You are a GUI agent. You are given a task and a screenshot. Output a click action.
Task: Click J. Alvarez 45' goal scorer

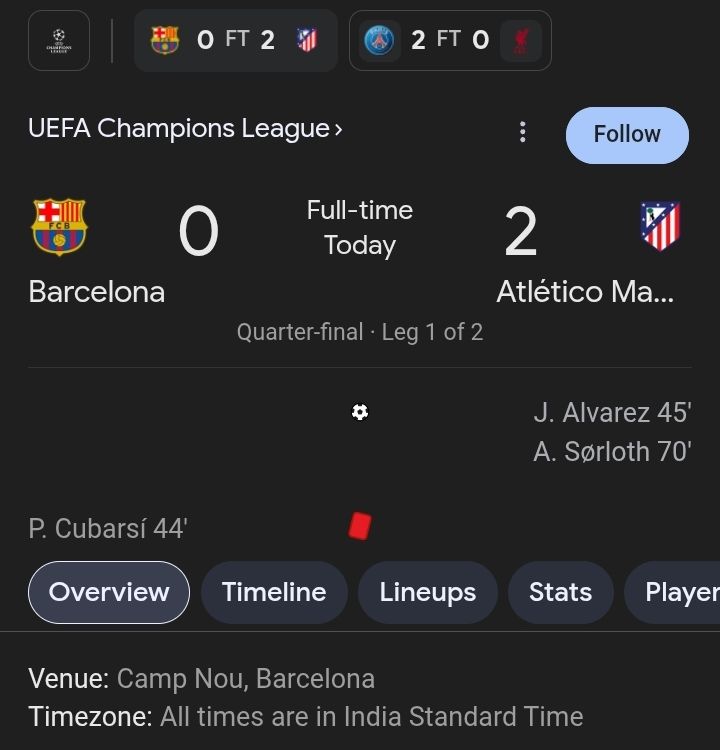612,413
